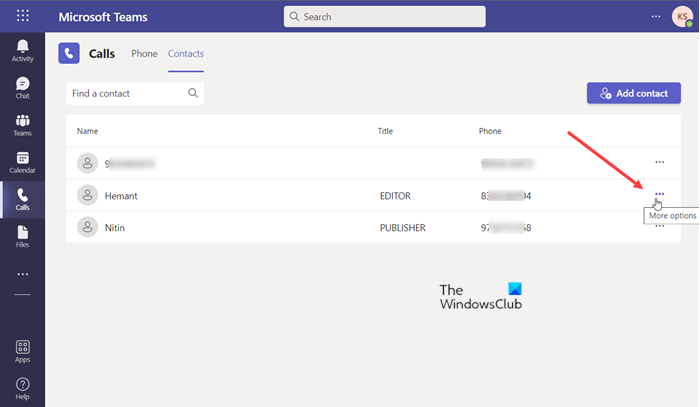Open Help in the sidebar

coord(22,389)
